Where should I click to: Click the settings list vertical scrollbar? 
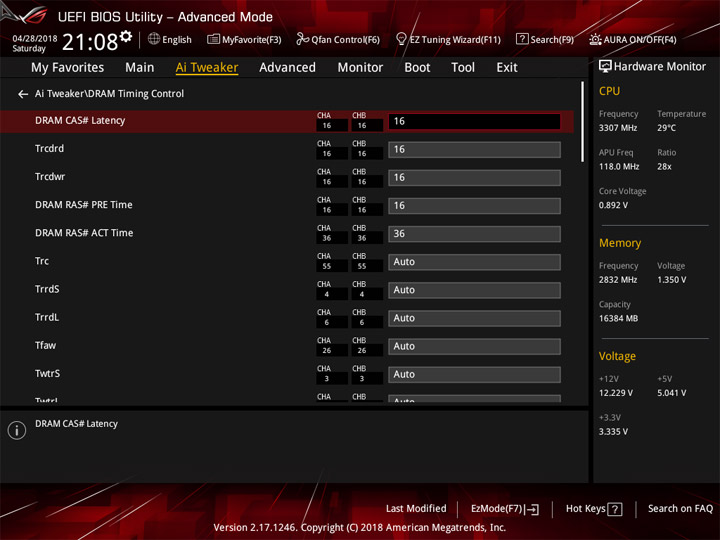coord(583,122)
